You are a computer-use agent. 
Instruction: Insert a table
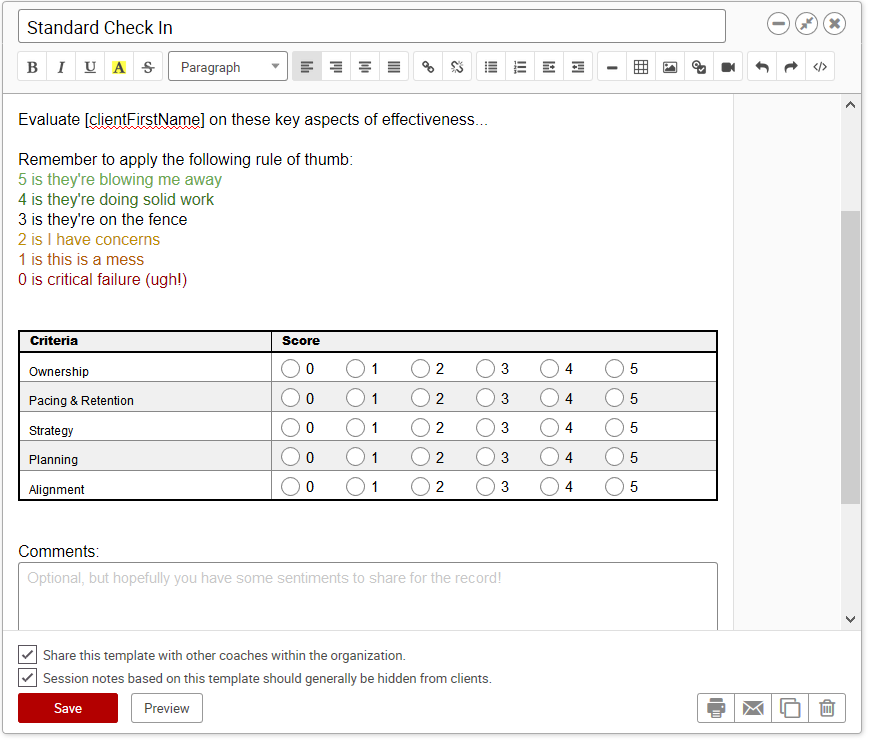(x=641, y=67)
